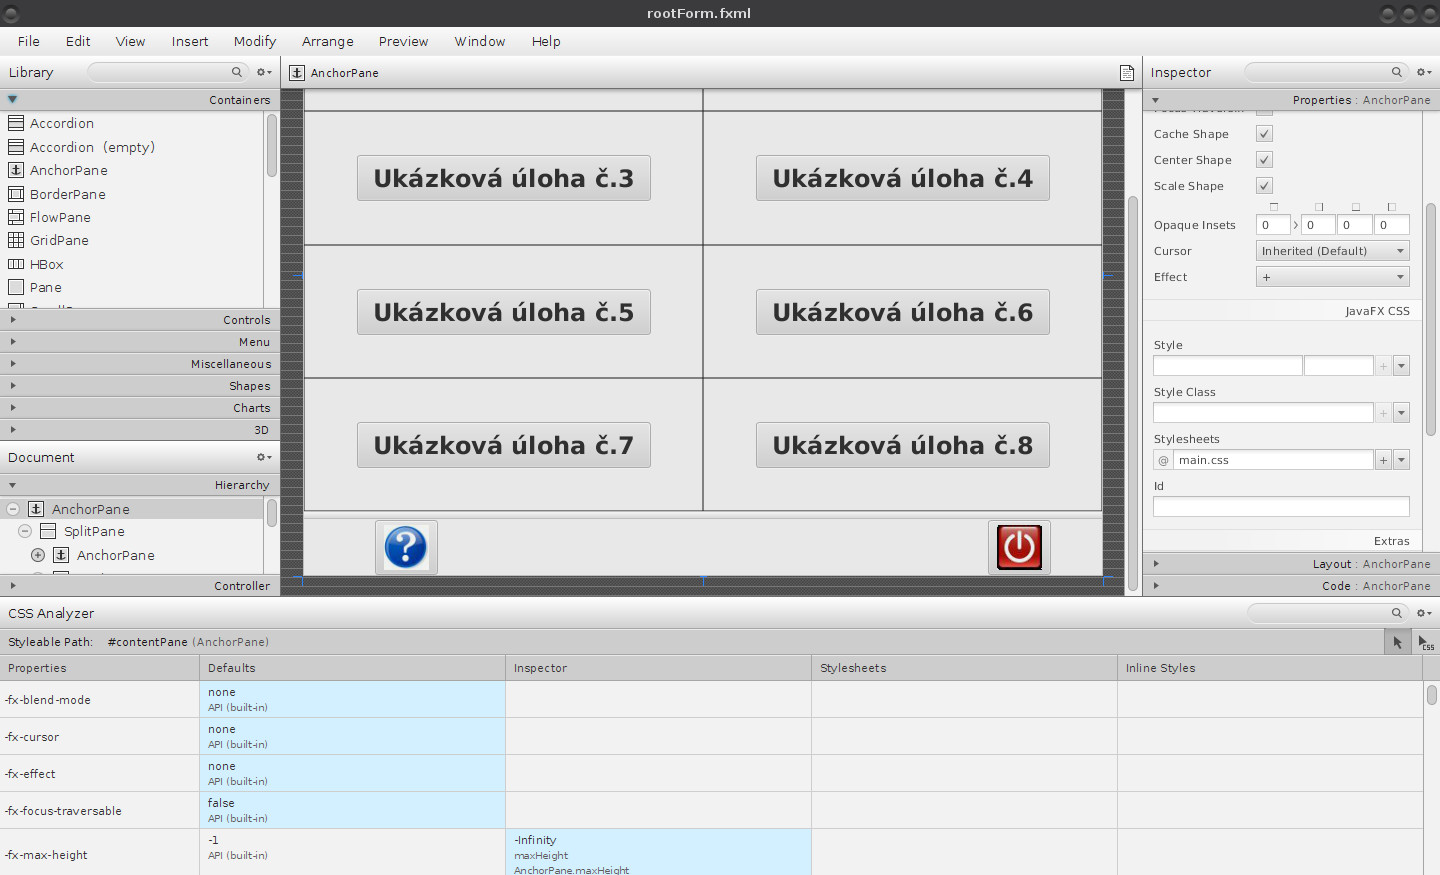Click the CSS Analyzer table vertical scrollbar
Viewport: 1440px width, 875px height.
(x=1432, y=695)
